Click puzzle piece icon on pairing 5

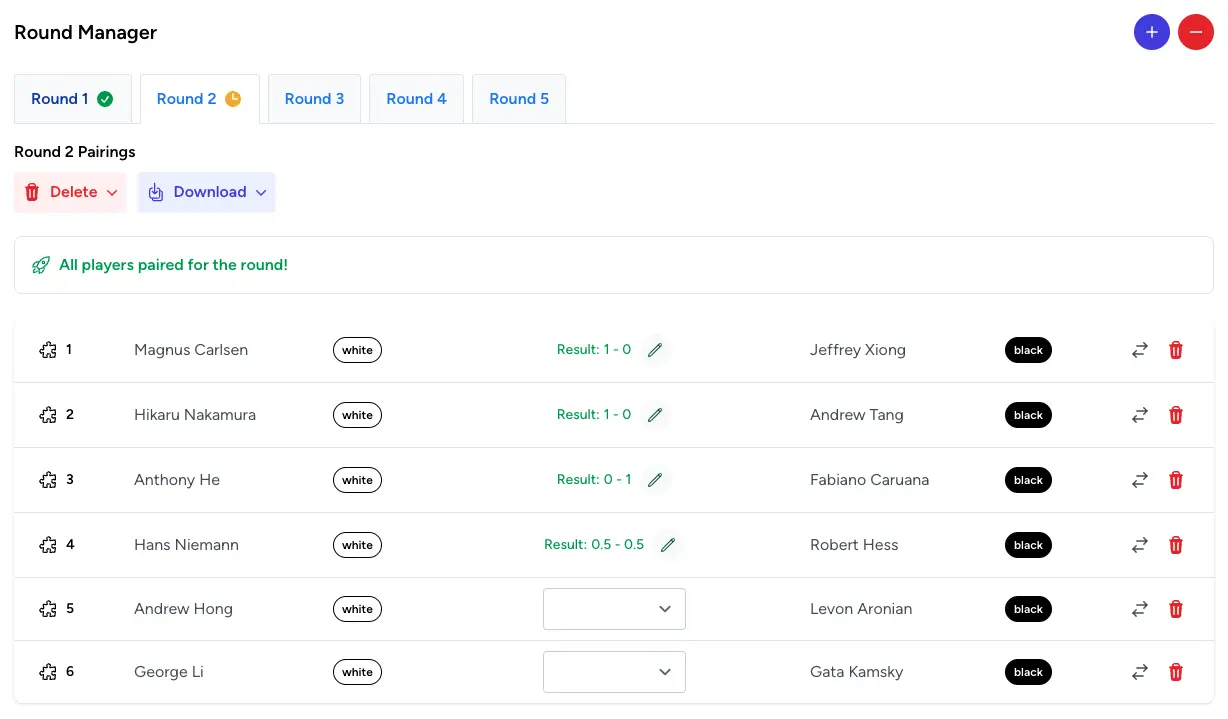[x=47, y=609]
